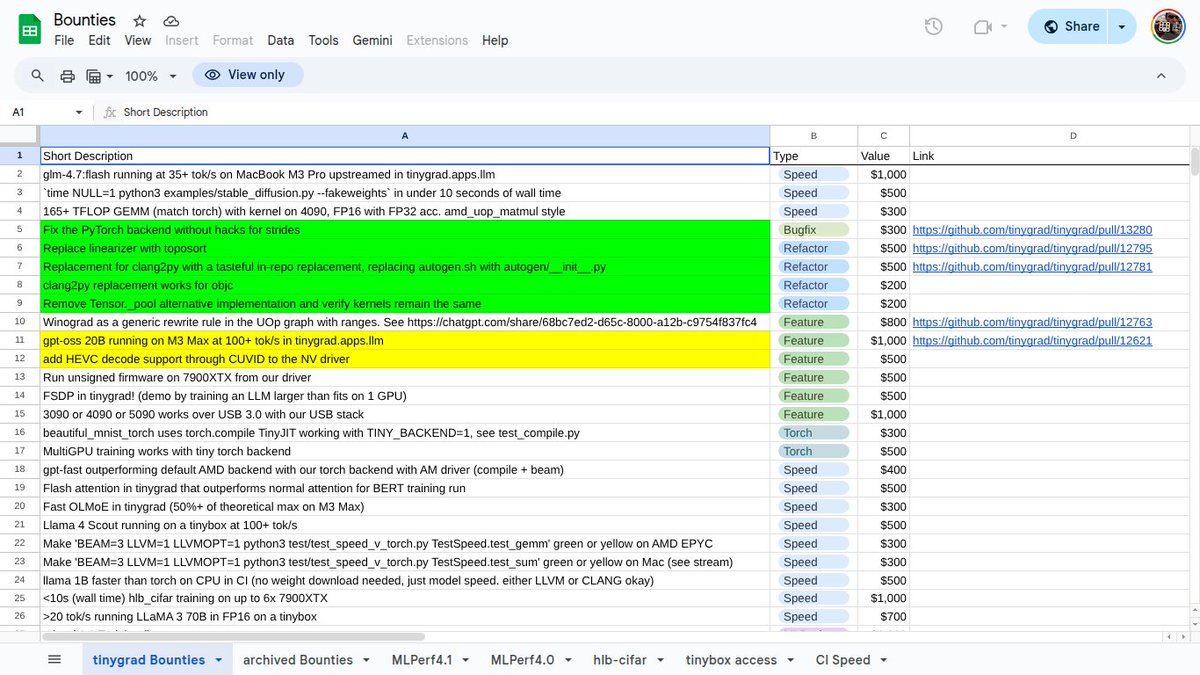
Task: Select 'Run unsigned firmware on 7900XTX' cell
Action: pyautogui.click(x=404, y=377)
